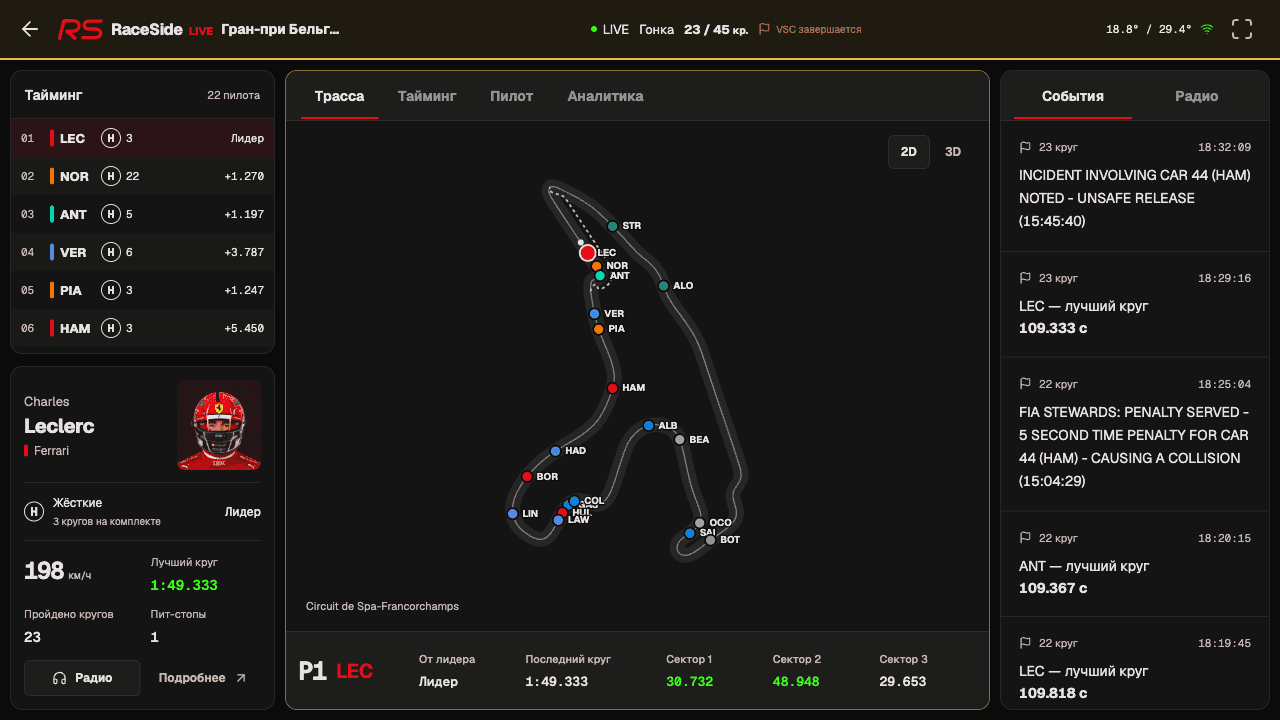
Task: Click the tyre icon beside Жёсткие
Action: point(34,511)
